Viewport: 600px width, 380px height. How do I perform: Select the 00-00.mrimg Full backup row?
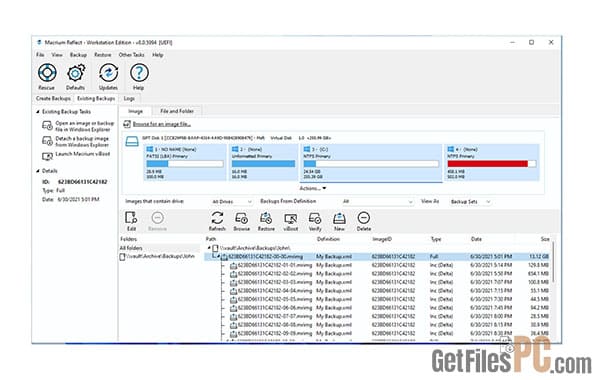(x=377, y=256)
